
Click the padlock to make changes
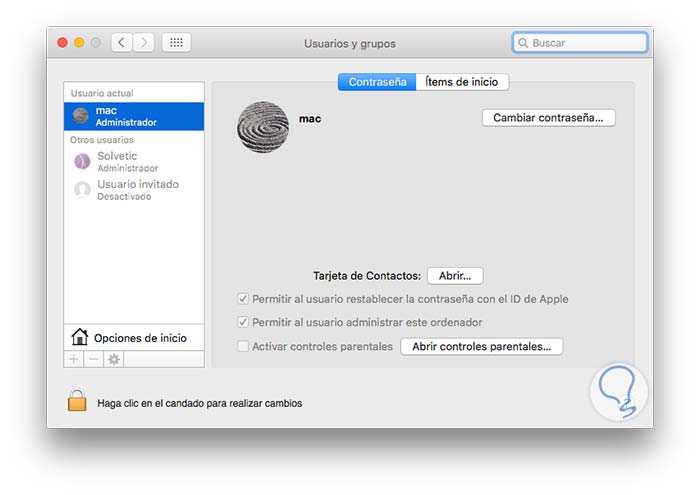click(77, 400)
